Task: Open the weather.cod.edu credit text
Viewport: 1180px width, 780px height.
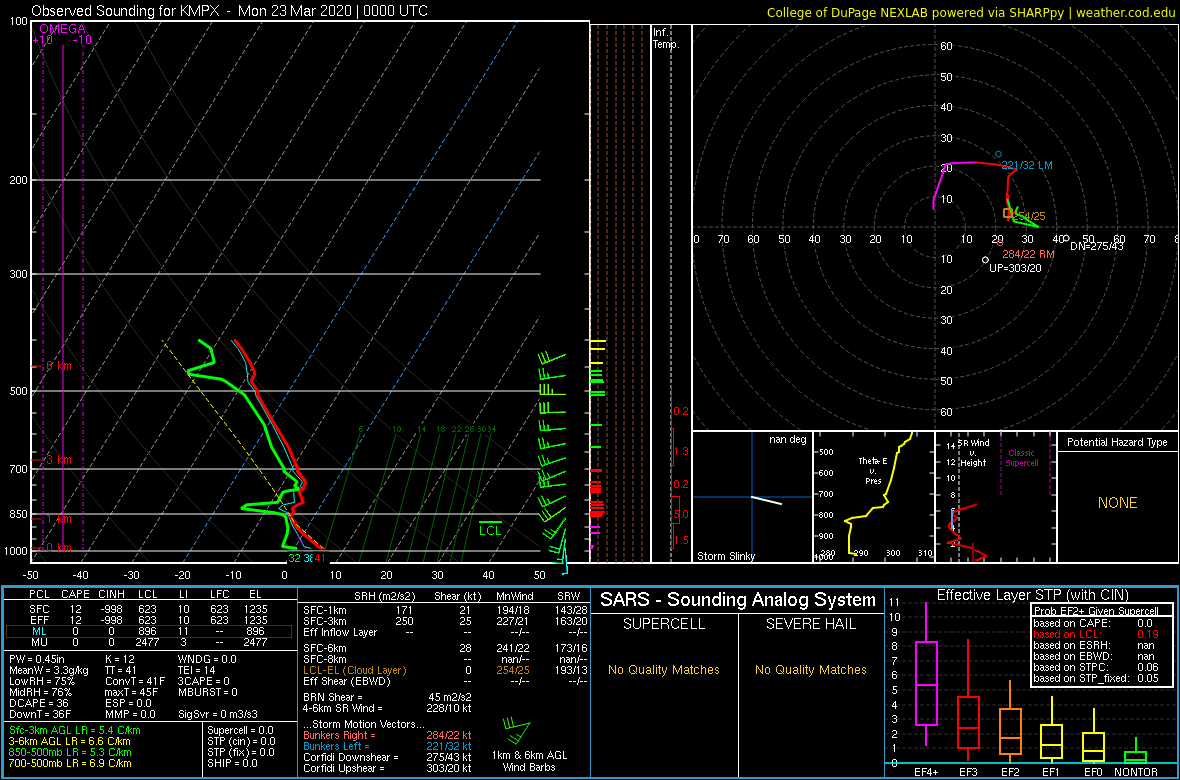Action: [x=1124, y=12]
